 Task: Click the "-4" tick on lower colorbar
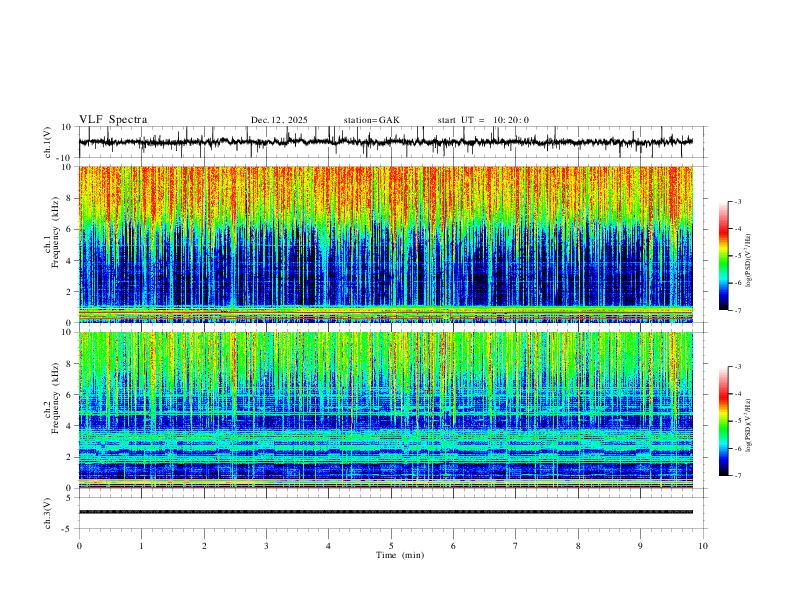click(737, 394)
